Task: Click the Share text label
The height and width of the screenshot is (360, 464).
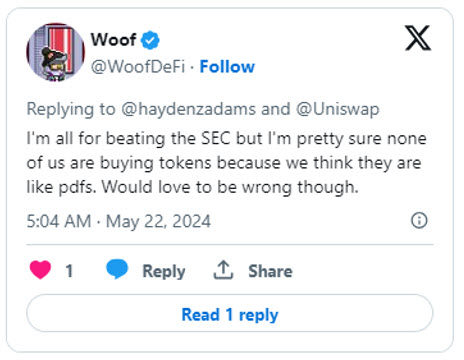Action: tap(270, 271)
